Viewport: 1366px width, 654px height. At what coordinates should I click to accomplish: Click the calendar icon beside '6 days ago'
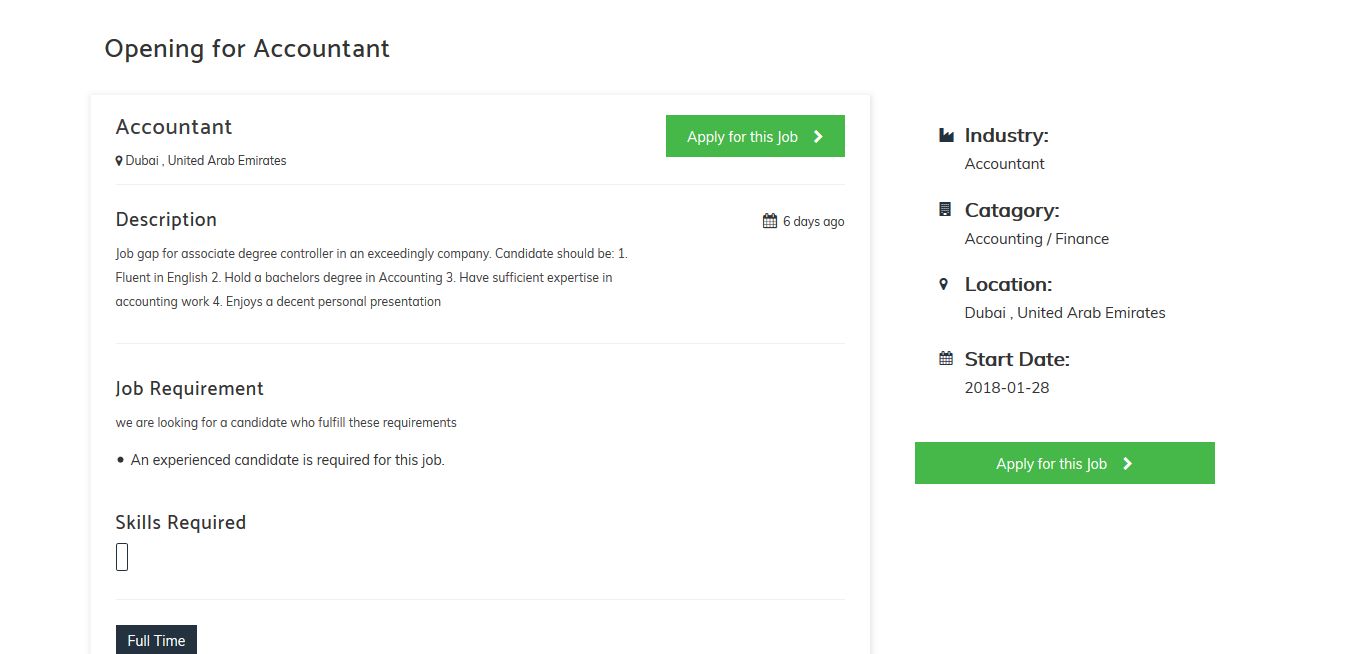point(770,221)
